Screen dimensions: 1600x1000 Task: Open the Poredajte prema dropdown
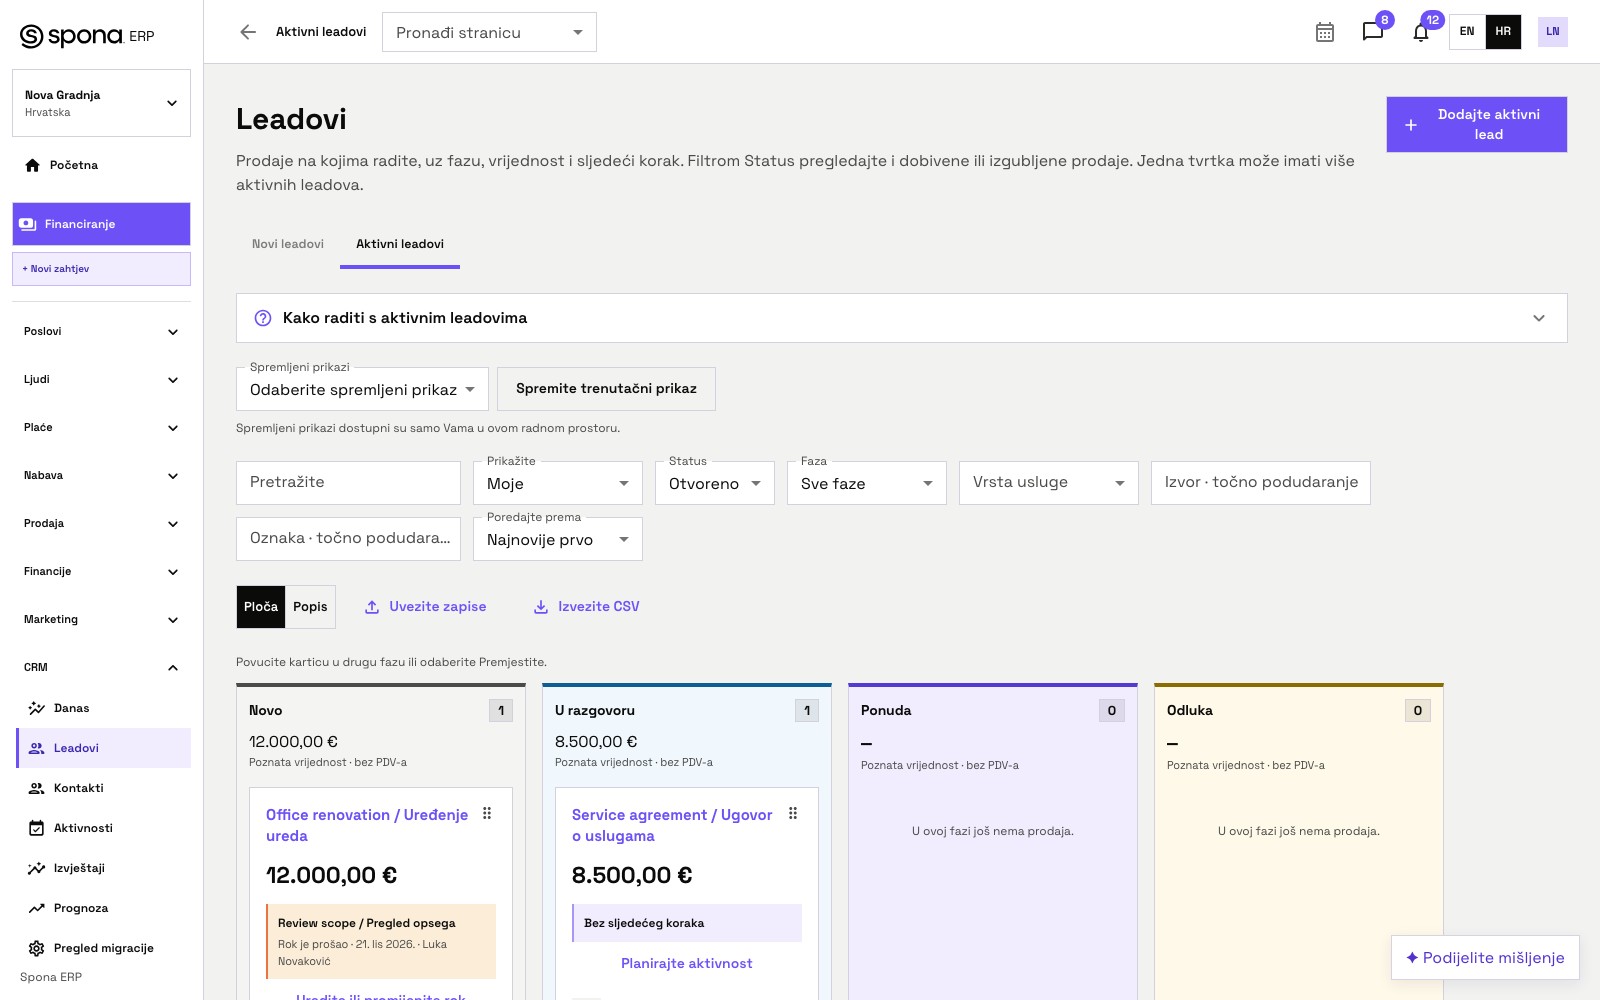point(557,539)
